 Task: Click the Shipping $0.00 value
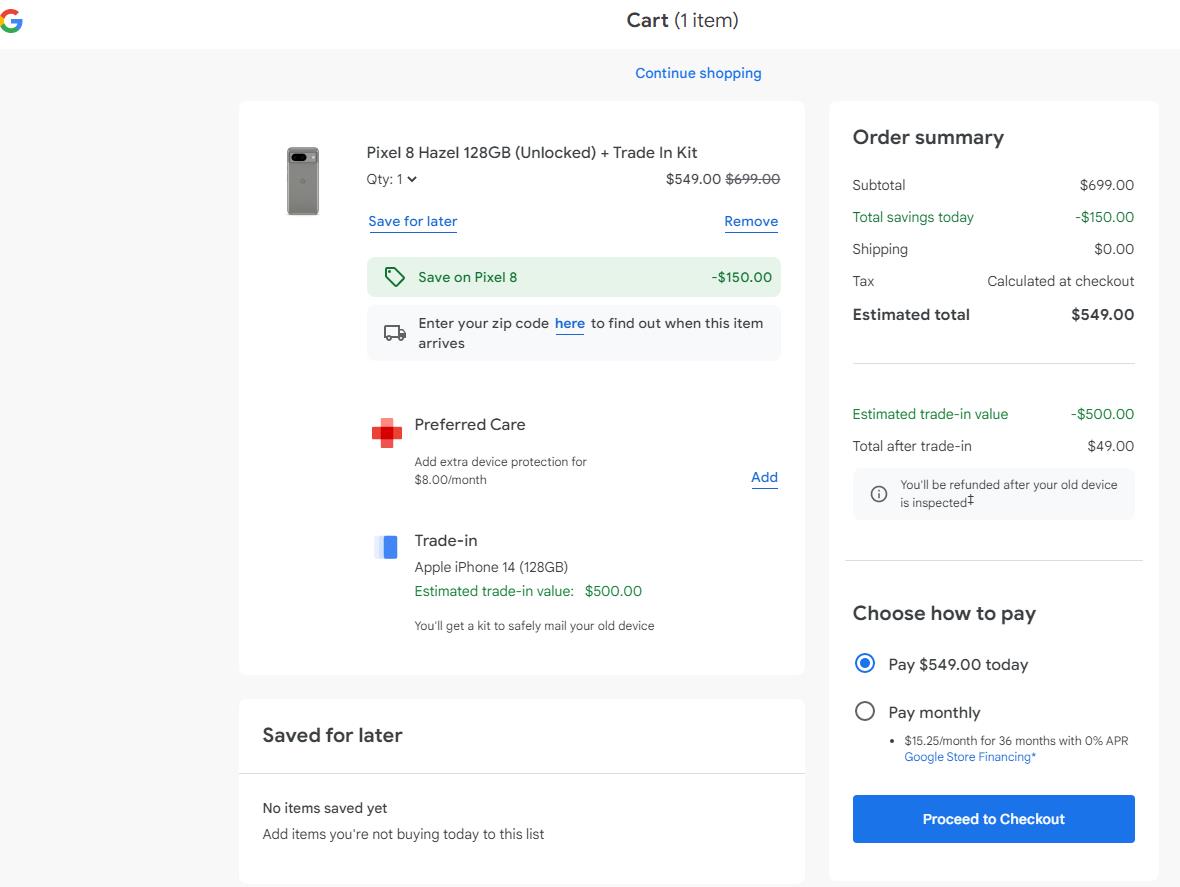[x=1114, y=249]
